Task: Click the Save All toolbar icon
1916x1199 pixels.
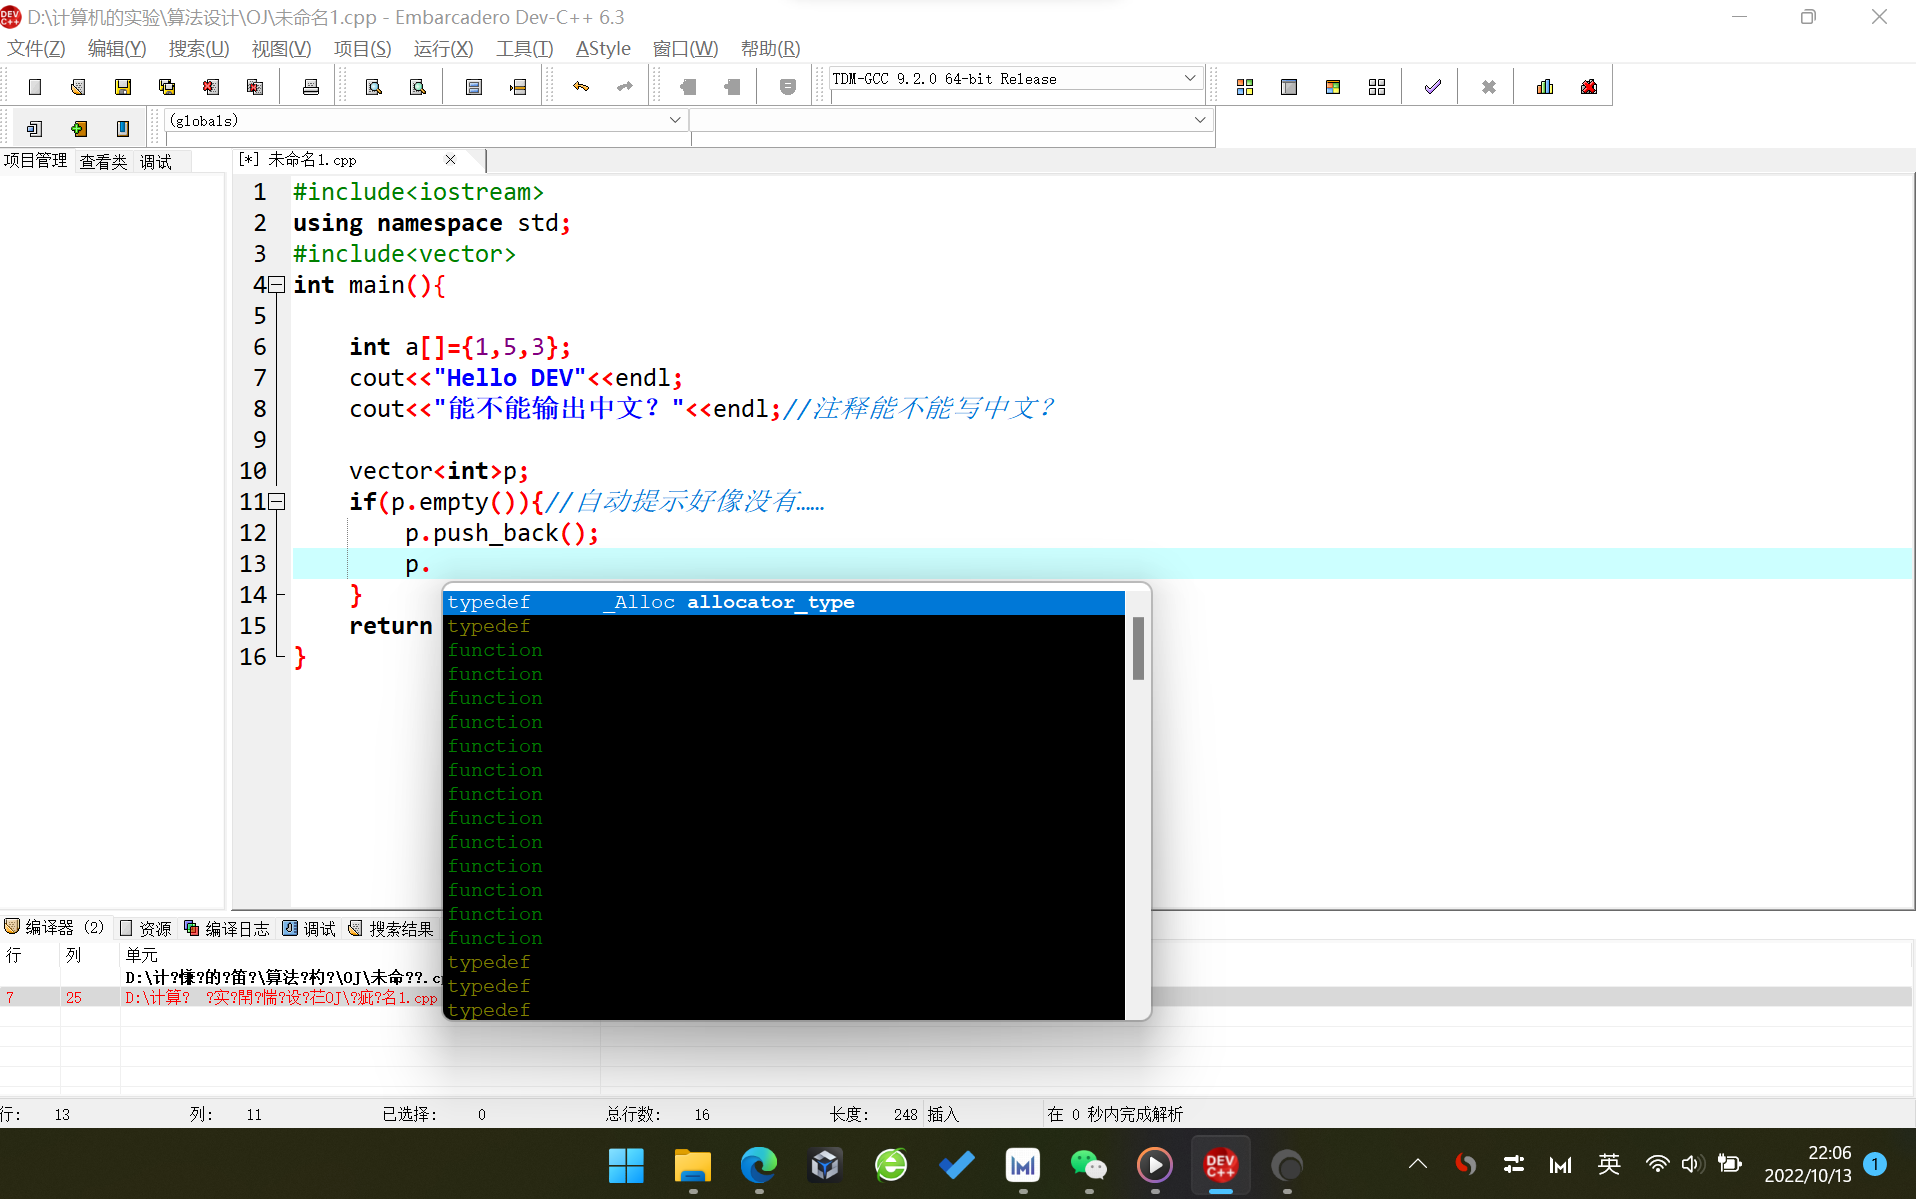Action: pyautogui.click(x=167, y=87)
